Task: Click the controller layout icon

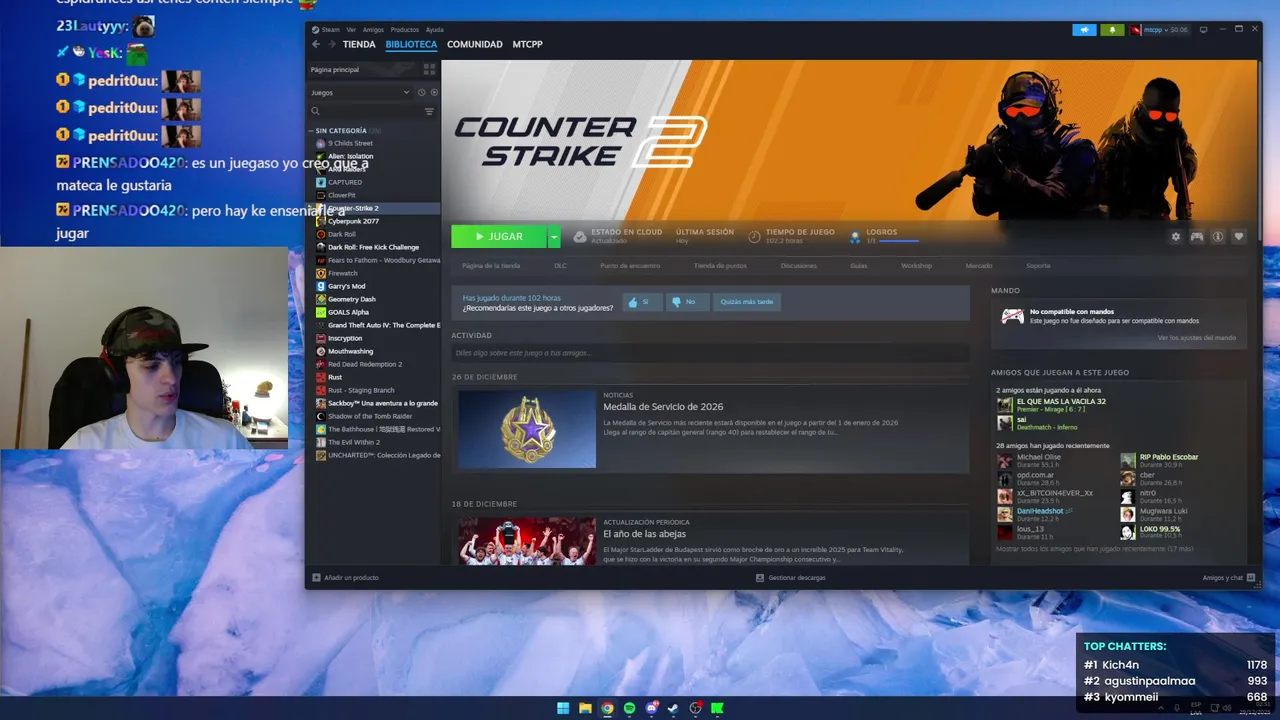Action: 1196,237
